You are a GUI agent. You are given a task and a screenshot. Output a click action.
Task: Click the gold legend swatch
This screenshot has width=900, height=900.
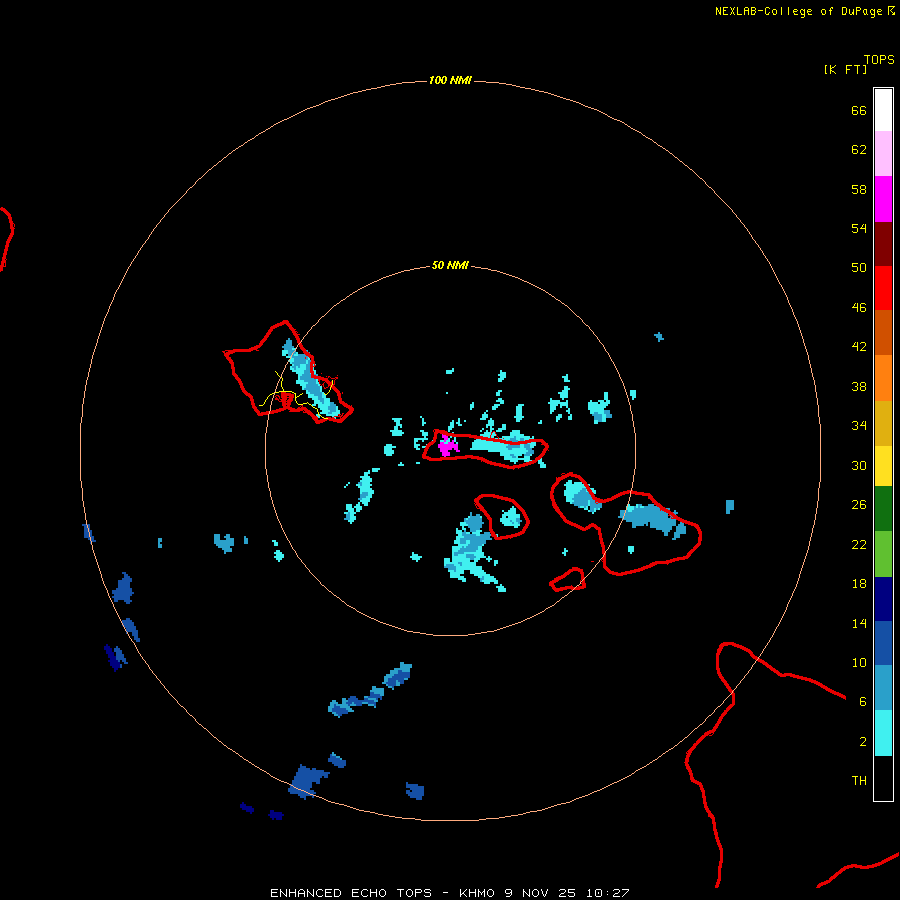click(x=883, y=423)
